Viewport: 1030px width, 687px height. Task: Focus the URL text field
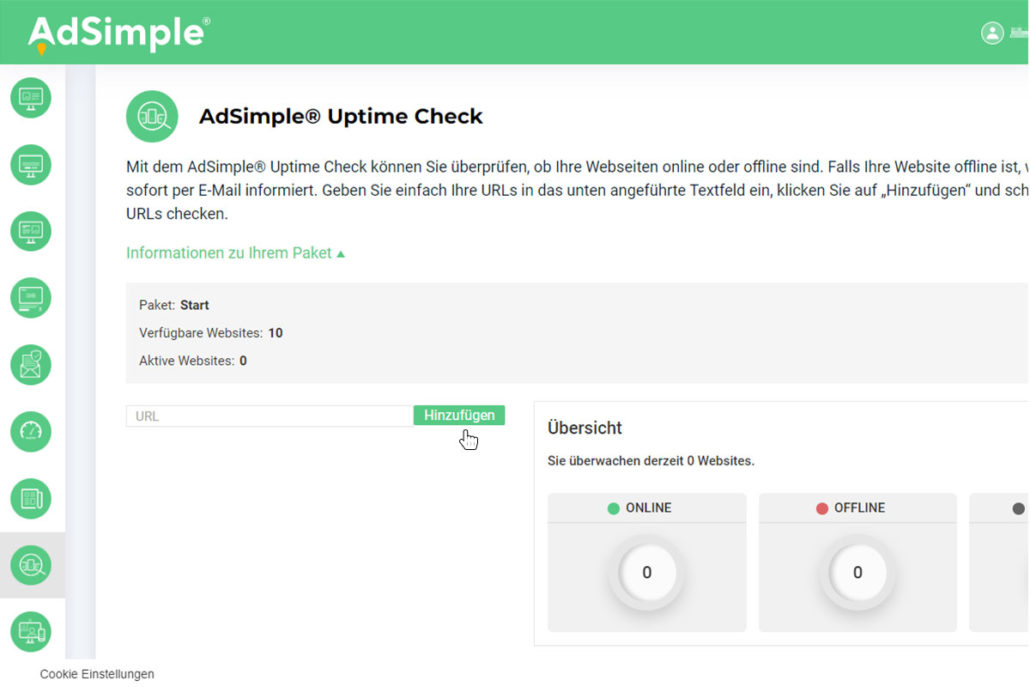pos(268,416)
